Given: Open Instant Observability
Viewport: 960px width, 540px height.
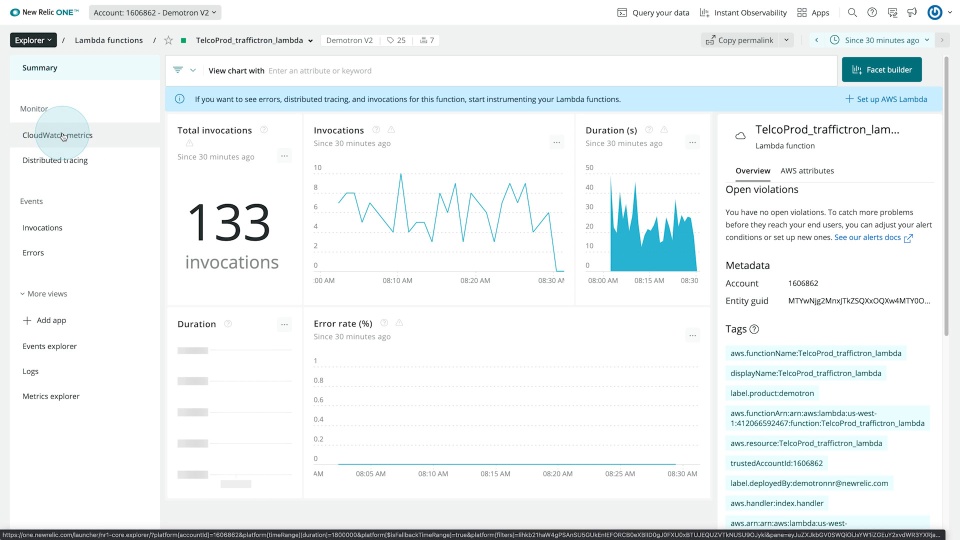Looking at the screenshot, I should click(743, 12).
